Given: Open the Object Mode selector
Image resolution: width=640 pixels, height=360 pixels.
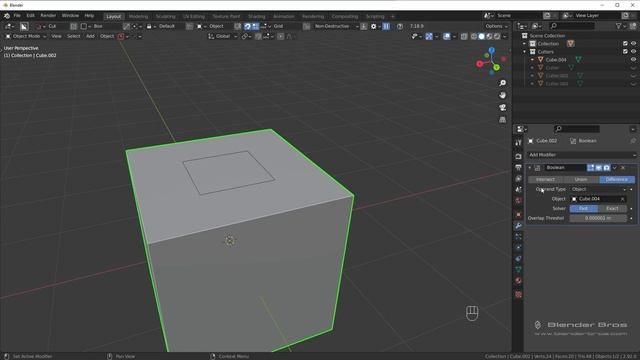Looking at the screenshot, I should click(x=26, y=36).
